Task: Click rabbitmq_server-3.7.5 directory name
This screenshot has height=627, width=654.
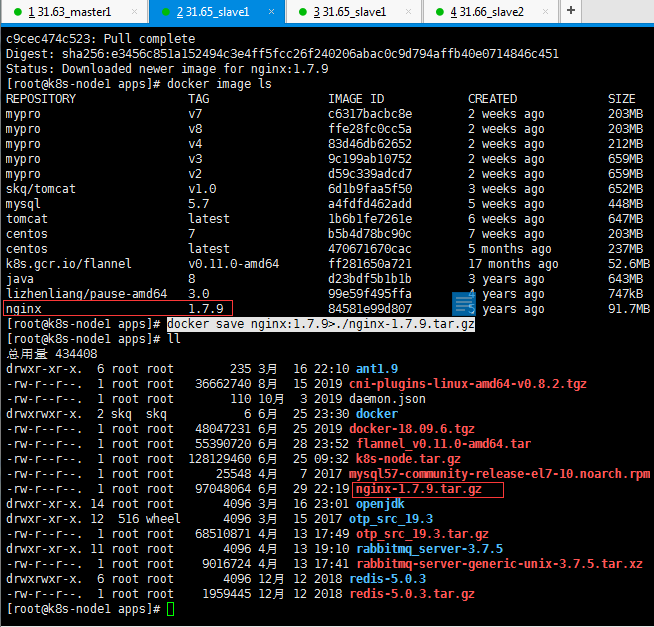Action: tap(429, 549)
